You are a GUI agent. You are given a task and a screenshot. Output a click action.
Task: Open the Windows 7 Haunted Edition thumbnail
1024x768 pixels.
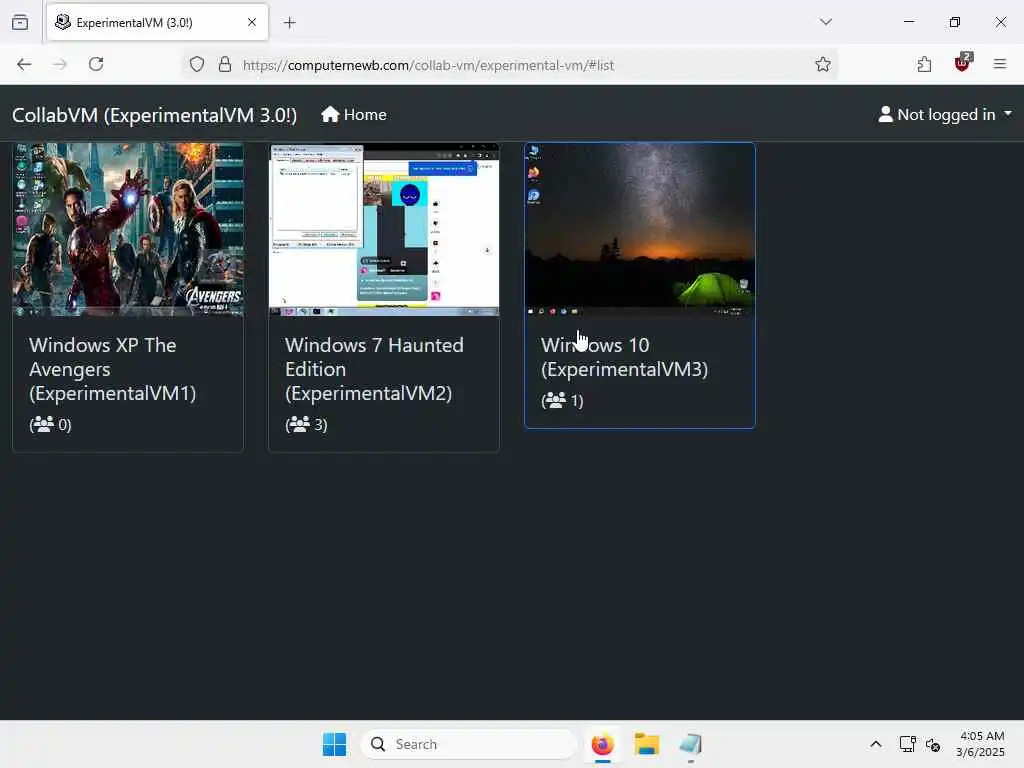(384, 230)
